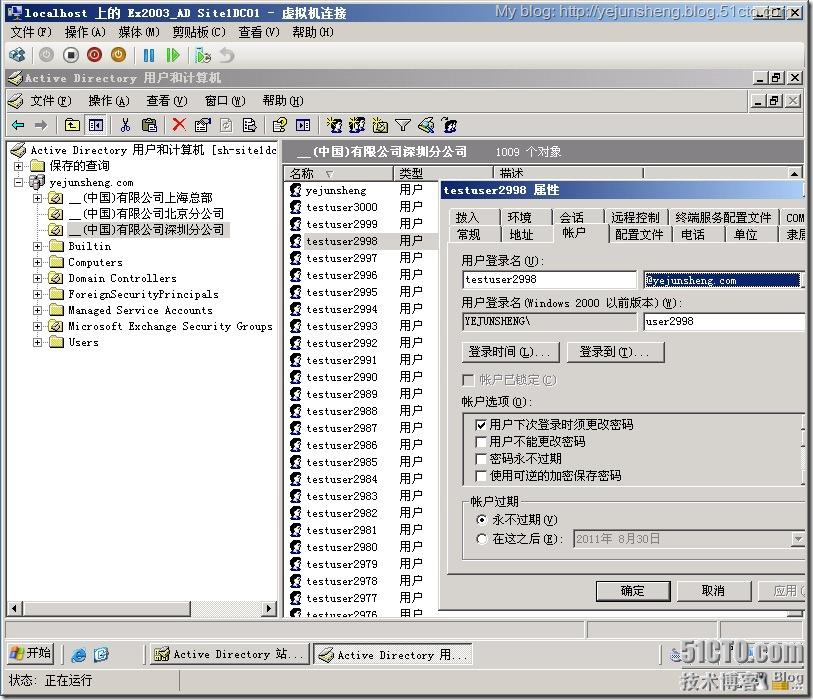Switch to 配置文件 tab
The height and width of the screenshot is (700, 813).
(639, 235)
